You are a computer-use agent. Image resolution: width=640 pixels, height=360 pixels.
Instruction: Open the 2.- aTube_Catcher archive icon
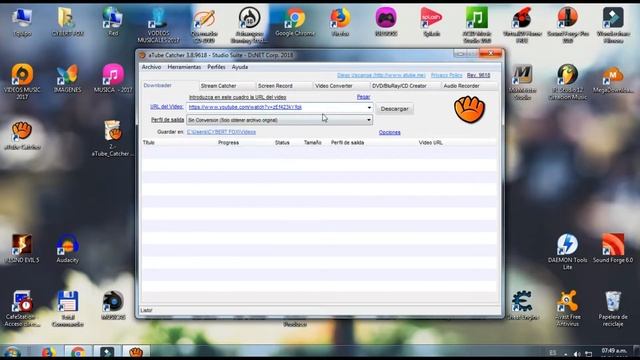pyautogui.click(x=112, y=138)
